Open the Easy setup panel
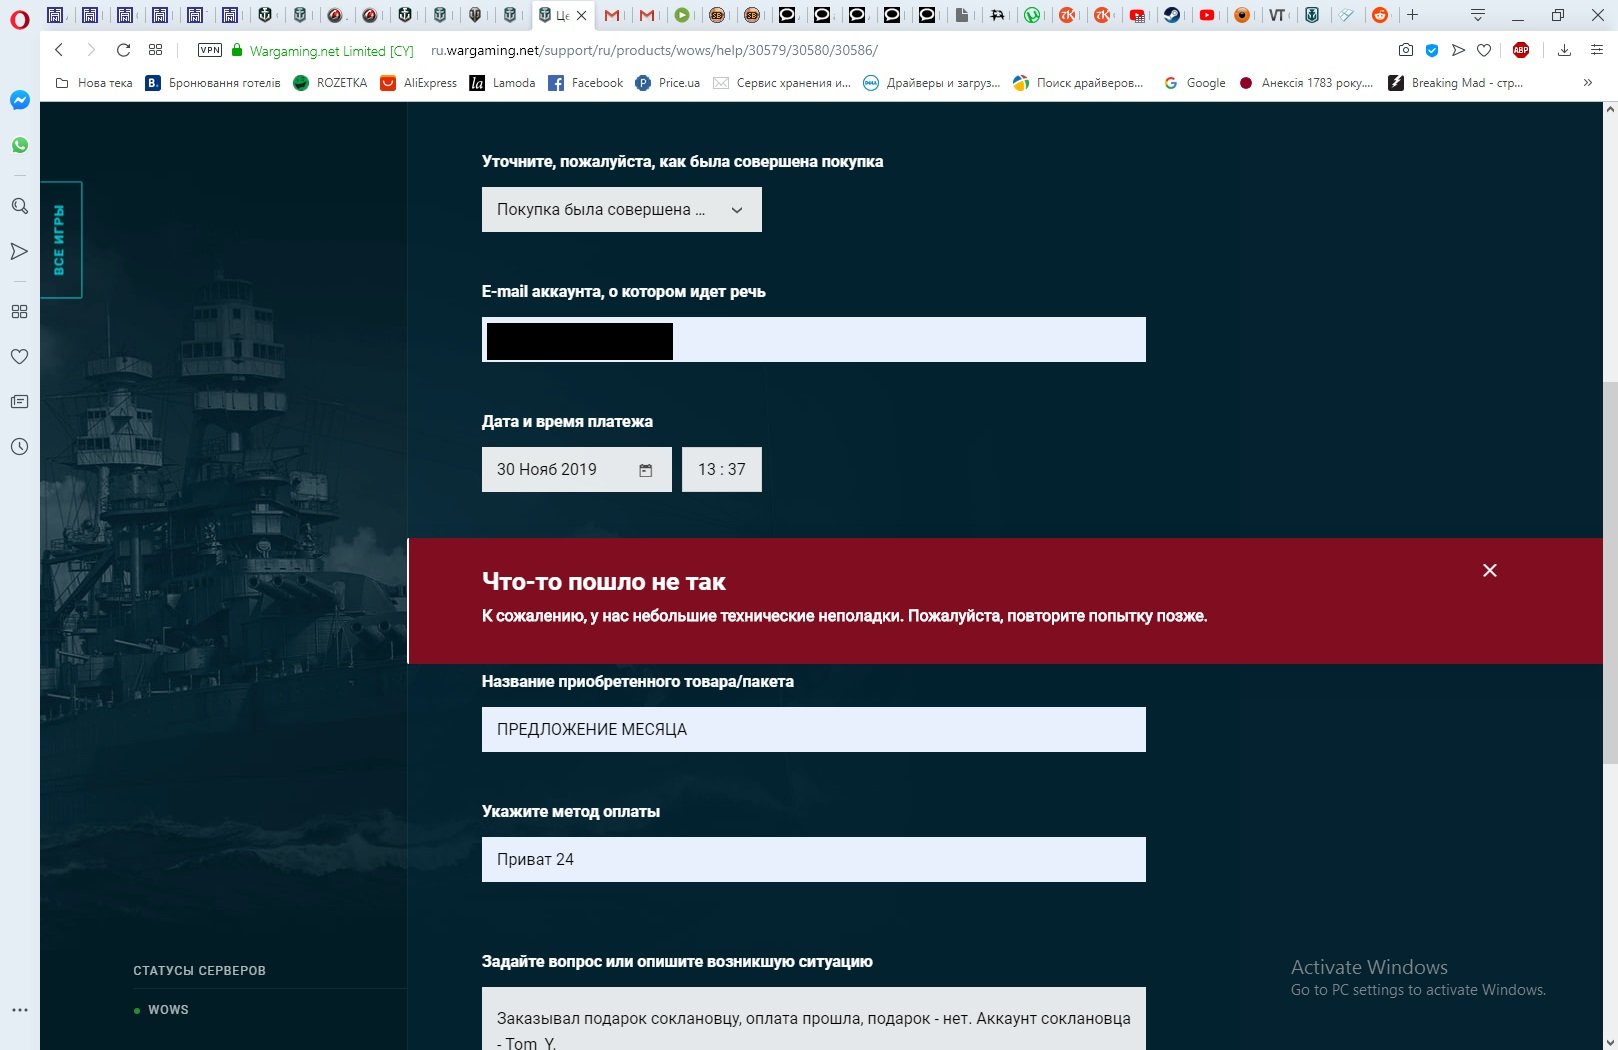The width and height of the screenshot is (1618, 1050). (1597, 50)
